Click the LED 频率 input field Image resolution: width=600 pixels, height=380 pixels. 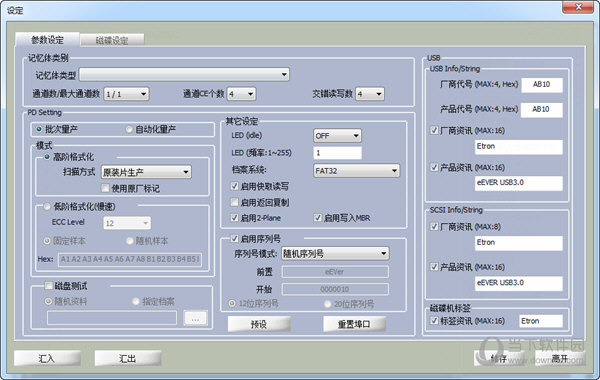337,153
